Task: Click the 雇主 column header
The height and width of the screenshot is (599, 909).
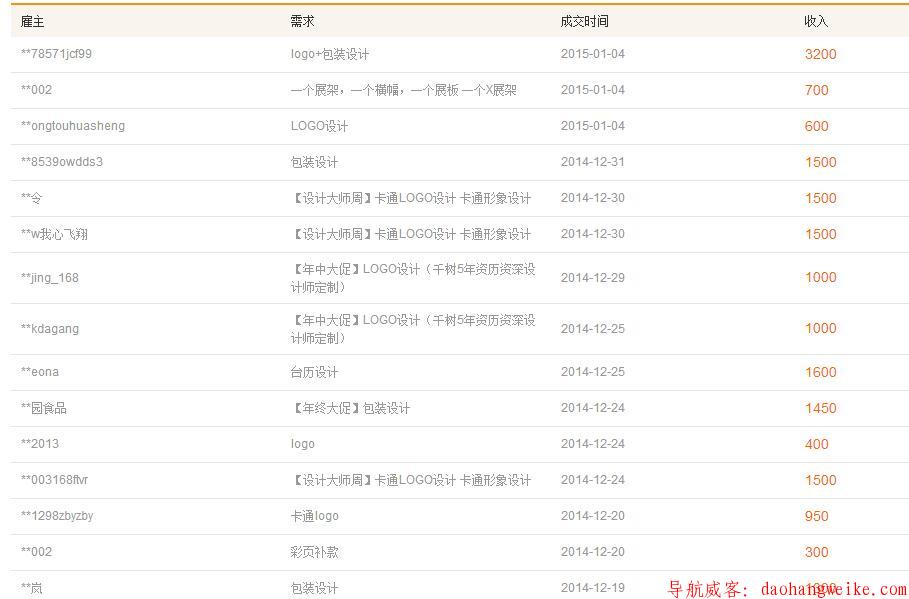Action: (32, 22)
